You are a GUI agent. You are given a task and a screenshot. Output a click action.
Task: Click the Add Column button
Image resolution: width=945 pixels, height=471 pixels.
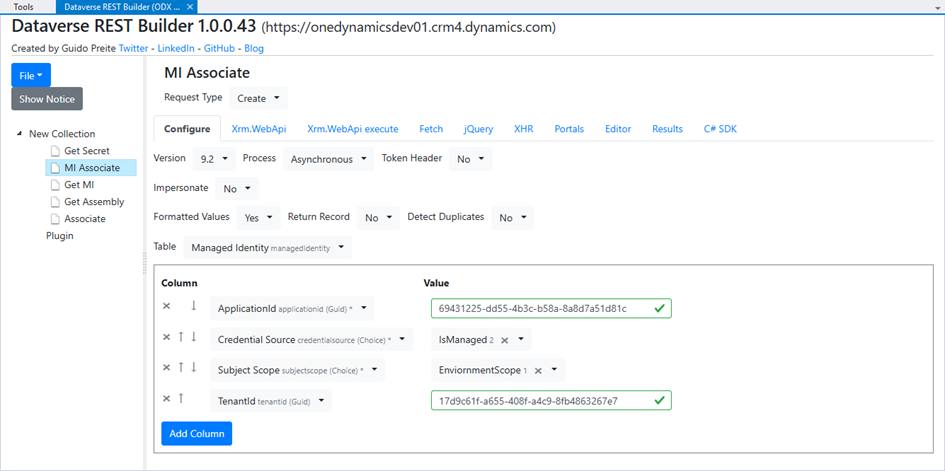(196, 434)
